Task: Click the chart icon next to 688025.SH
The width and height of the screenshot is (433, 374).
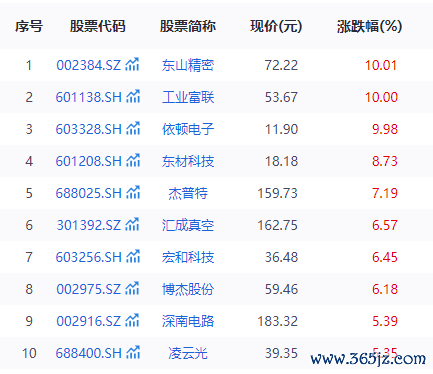Action: coord(133,192)
